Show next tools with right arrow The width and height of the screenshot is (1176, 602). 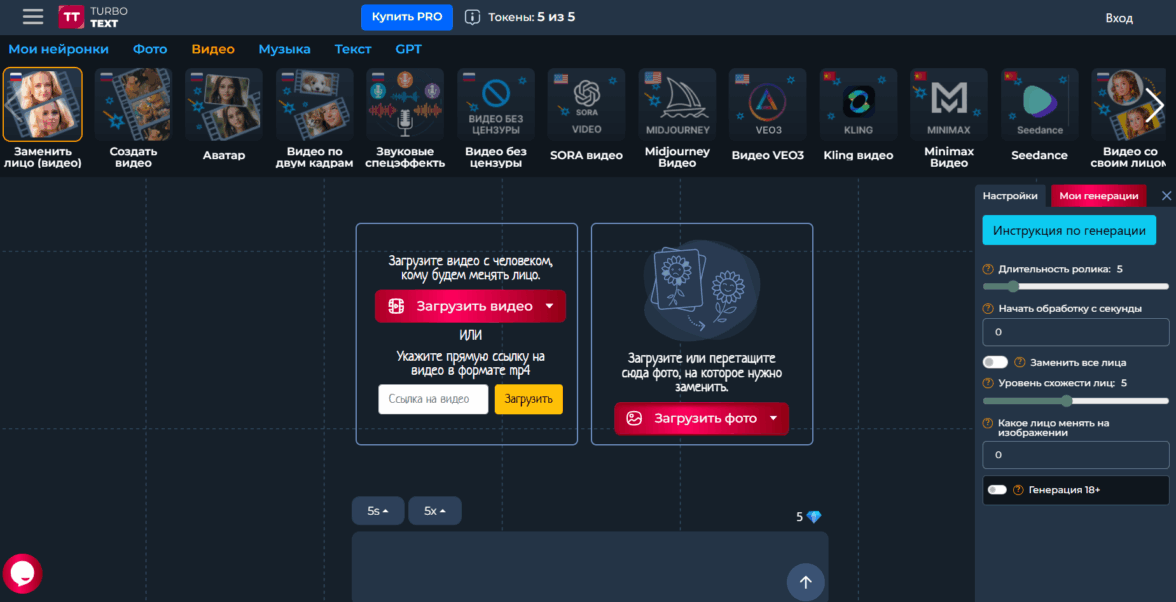(x=1155, y=105)
